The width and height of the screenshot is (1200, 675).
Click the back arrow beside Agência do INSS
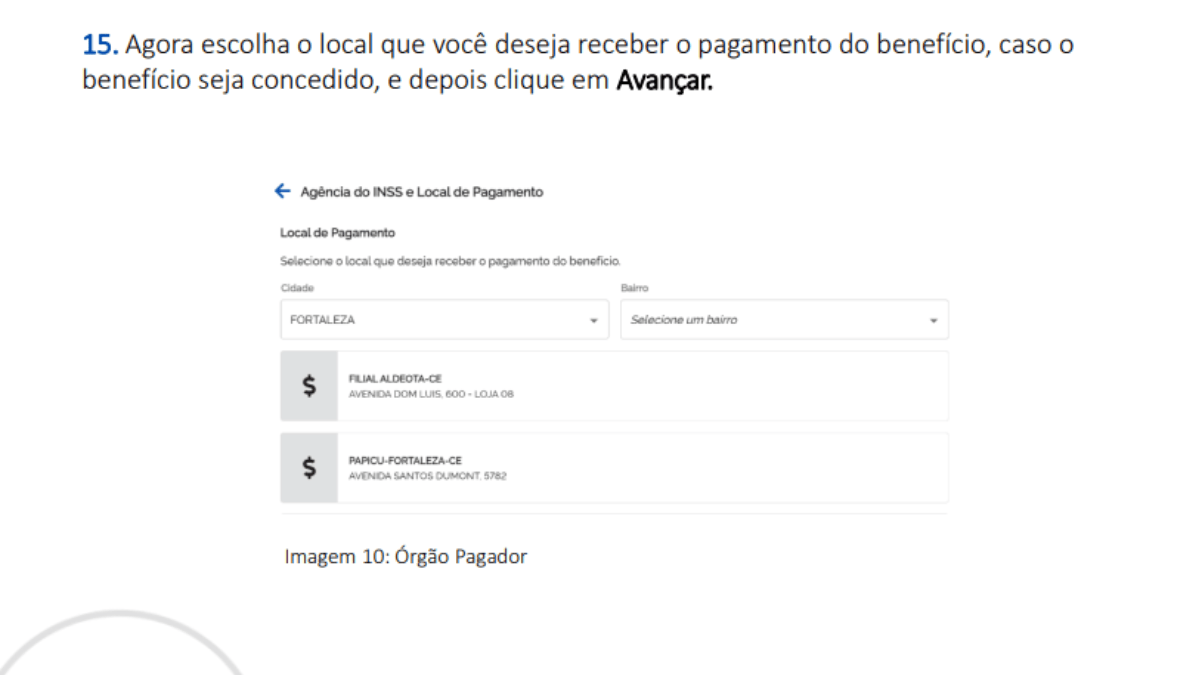point(282,192)
